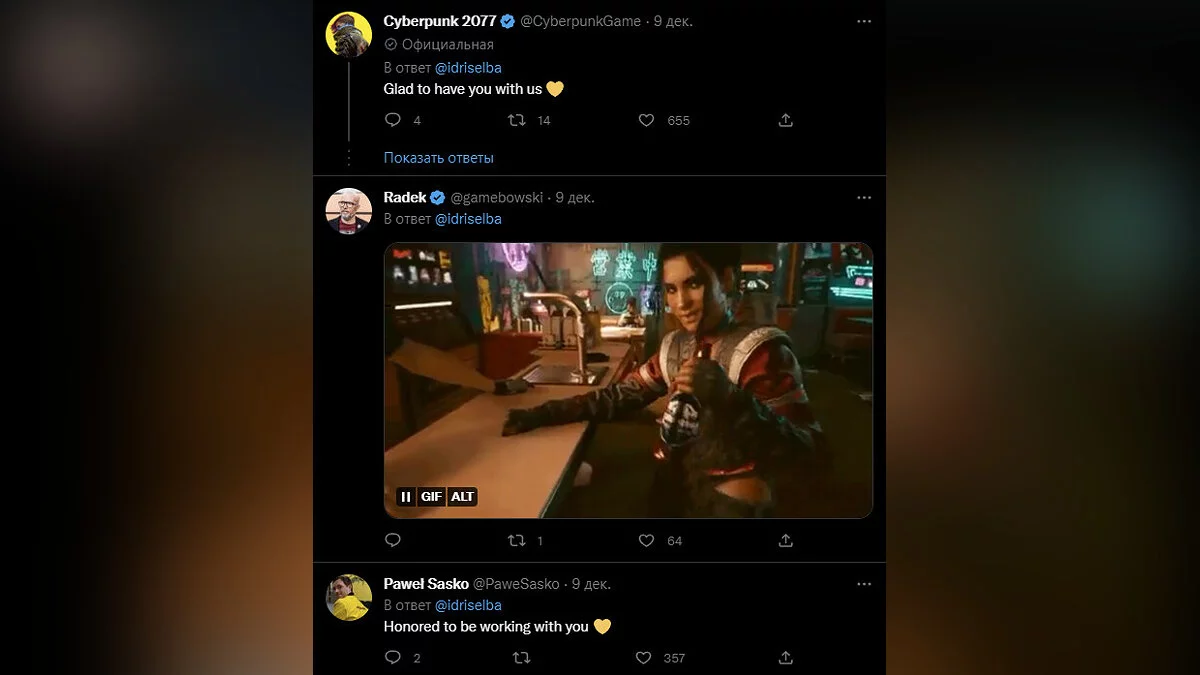Retweet the Cyberpunk 2077 tweet
Screen dimensions: 1200x675
(x=517, y=120)
